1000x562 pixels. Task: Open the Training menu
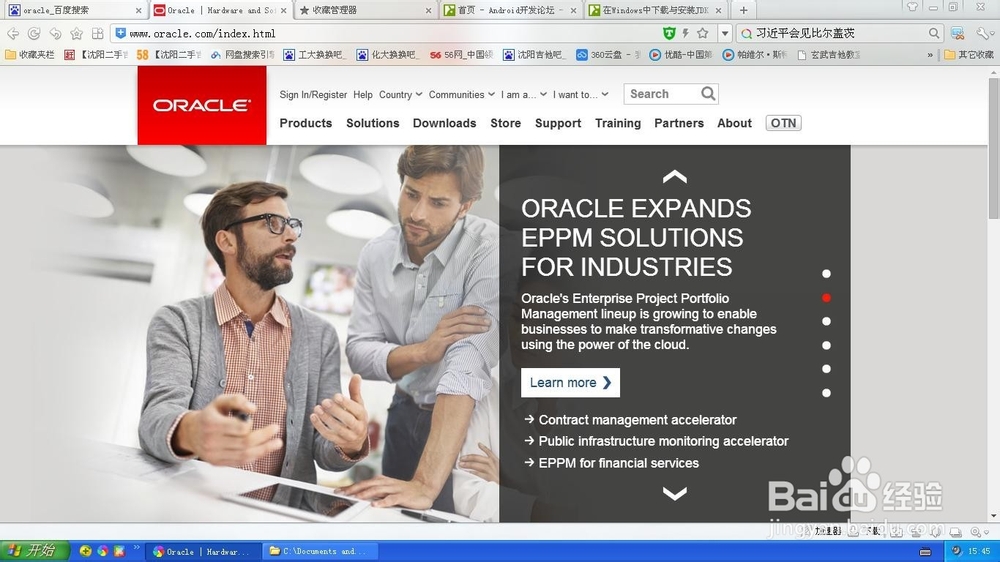click(x=618, y=123)
